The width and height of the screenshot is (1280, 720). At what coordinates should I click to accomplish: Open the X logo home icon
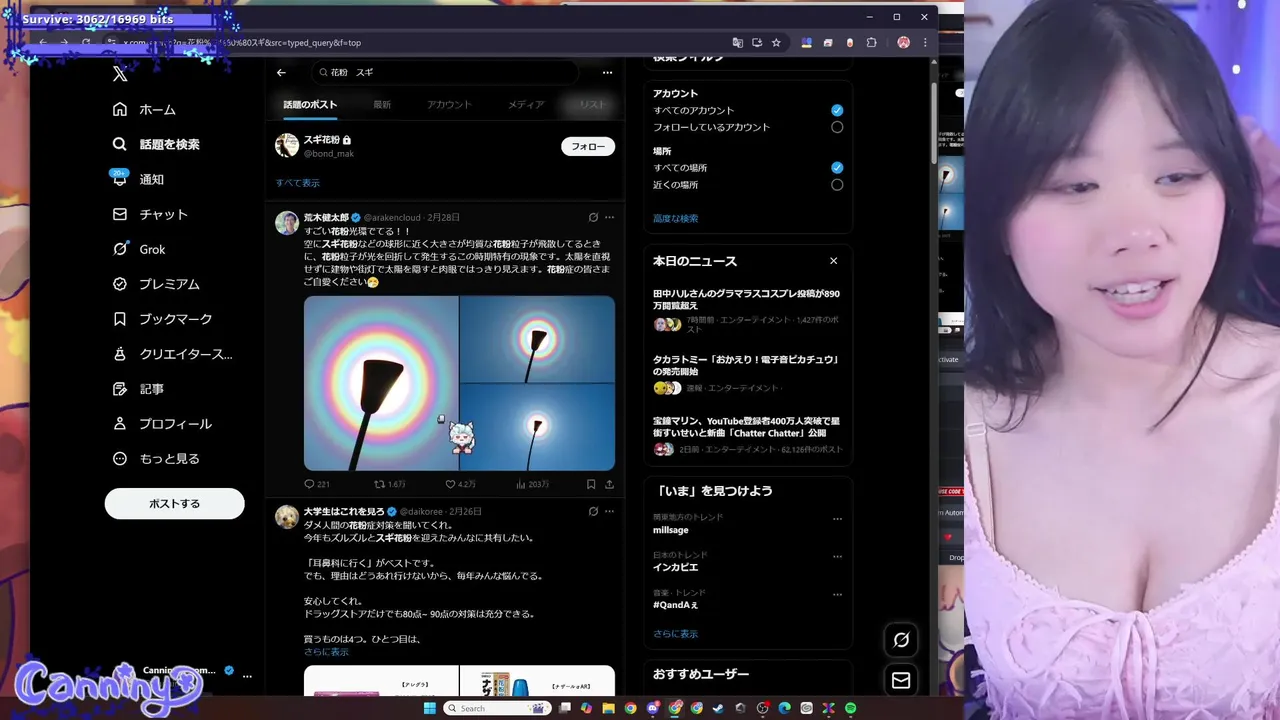[120, 73]
